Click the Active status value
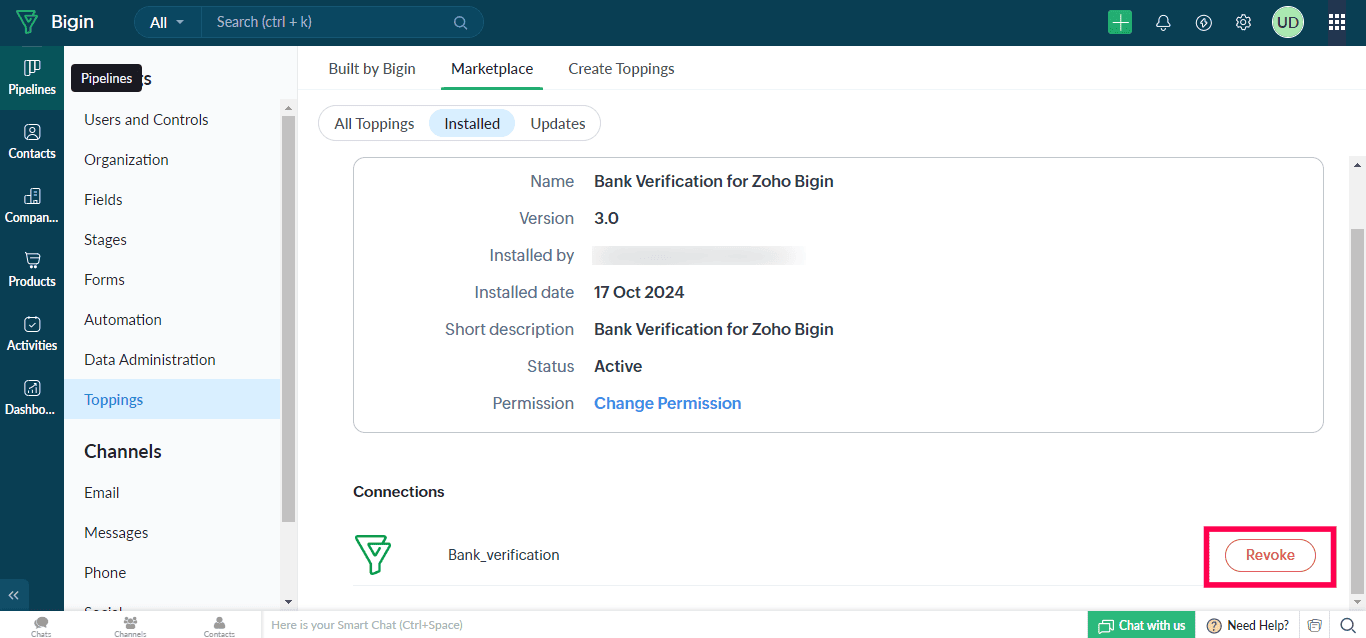 click(618, 366)
